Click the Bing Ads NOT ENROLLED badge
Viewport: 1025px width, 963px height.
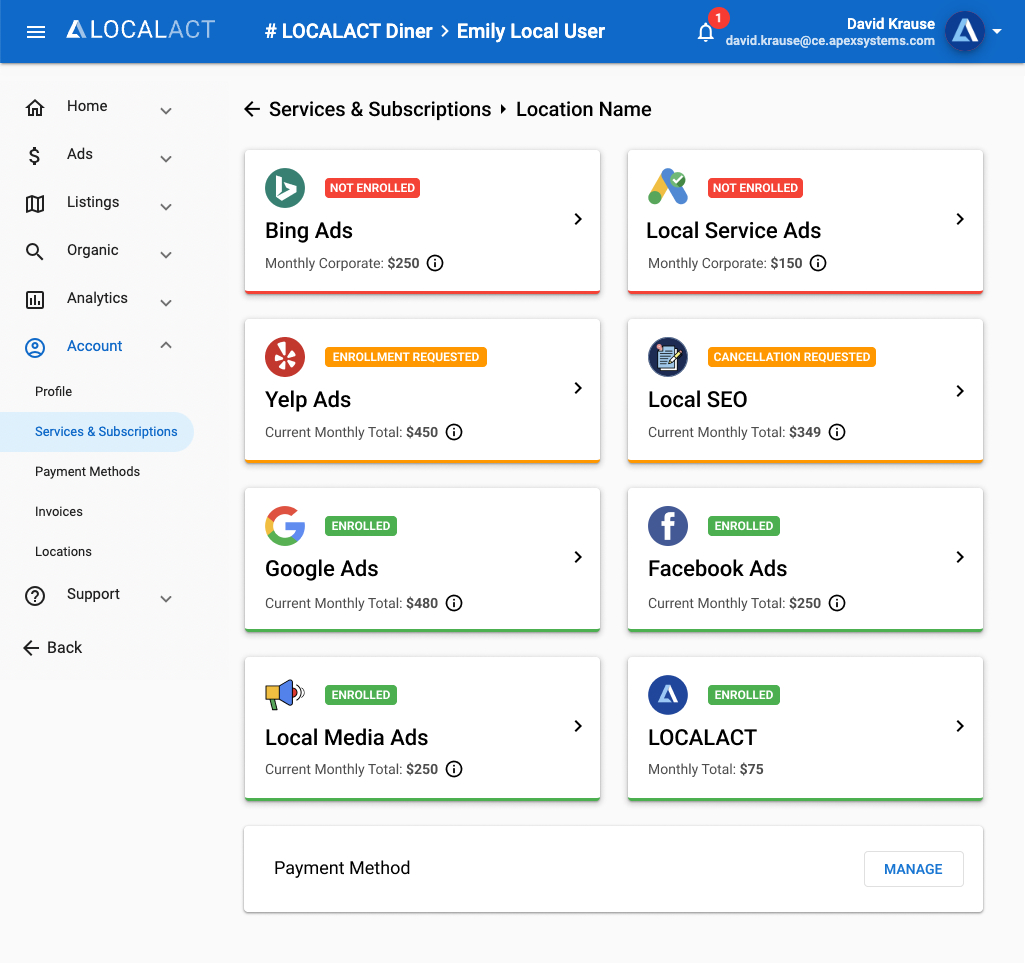[373, 188]
